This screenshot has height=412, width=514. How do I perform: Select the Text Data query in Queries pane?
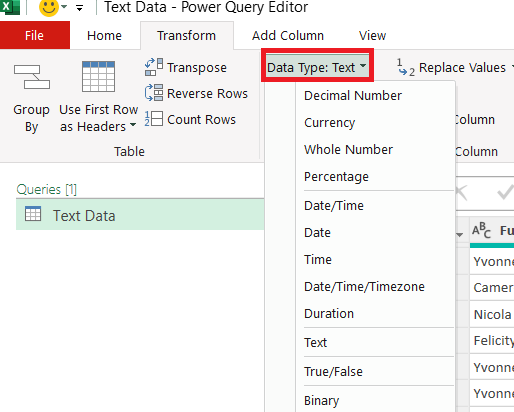tap(140, 215)
